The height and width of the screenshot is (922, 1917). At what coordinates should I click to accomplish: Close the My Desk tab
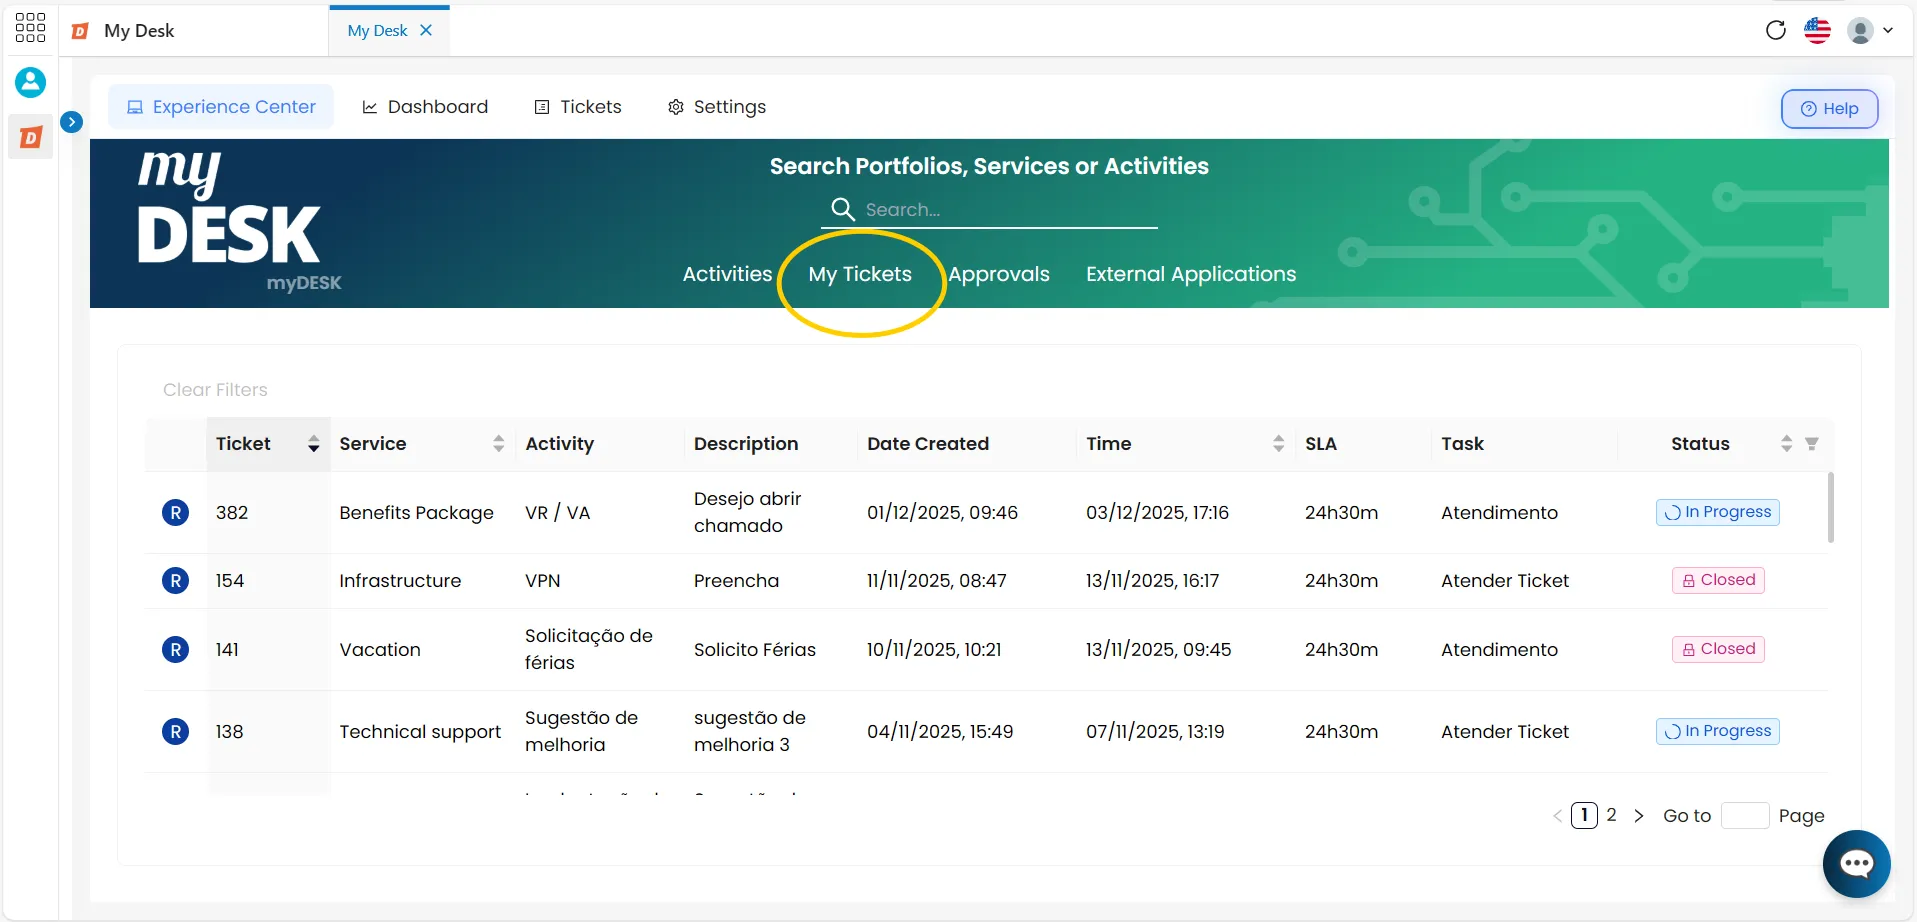[x=426, y=30]
